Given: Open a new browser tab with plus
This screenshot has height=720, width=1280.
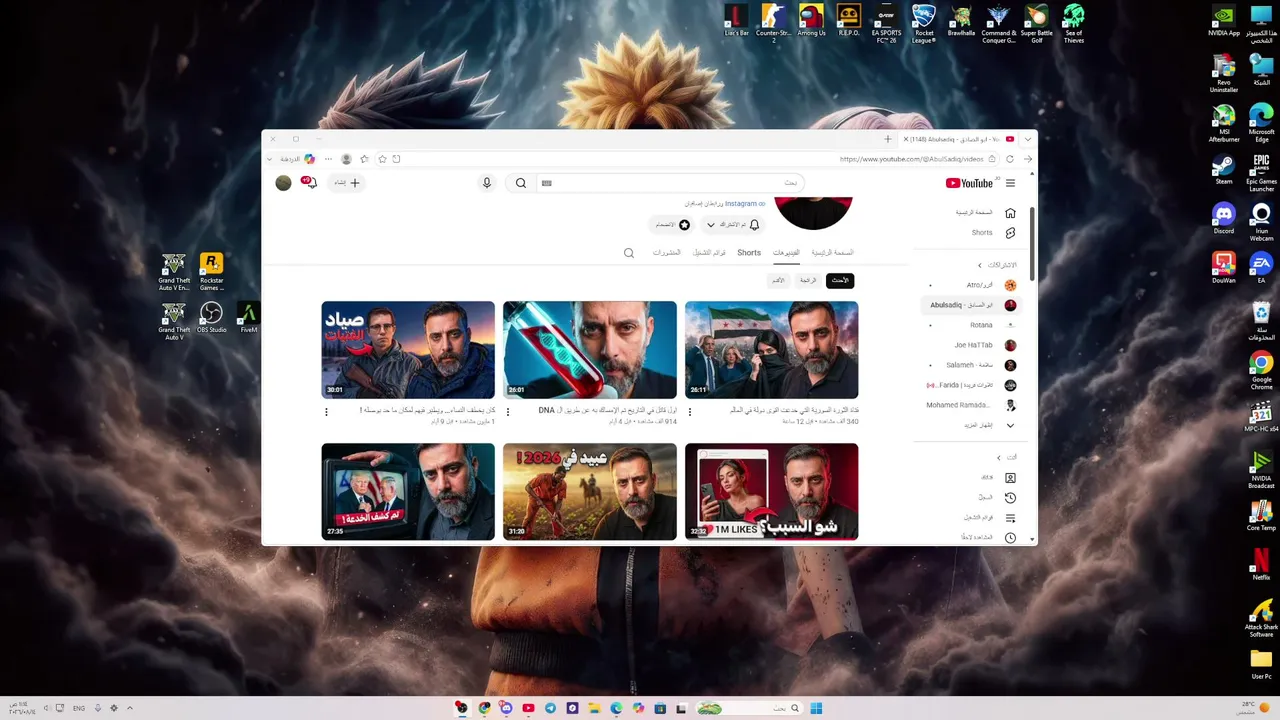Looking at the screenshot, I should 887,139.
